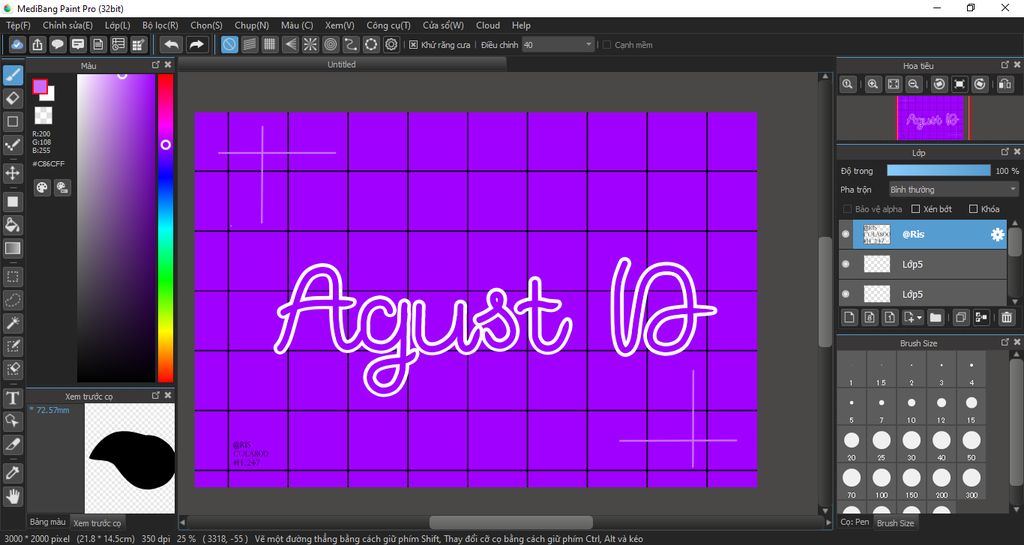Enable the Khóa layer checkbox
The width and height of the screenshot is (1024, 545).
click(x=973, y=209)
